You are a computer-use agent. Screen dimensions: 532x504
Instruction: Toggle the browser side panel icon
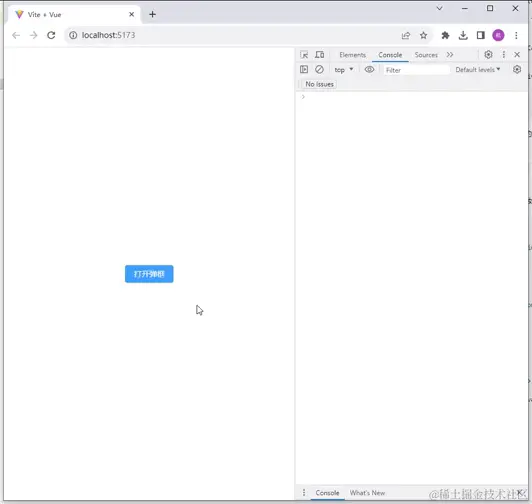(480, 35)
